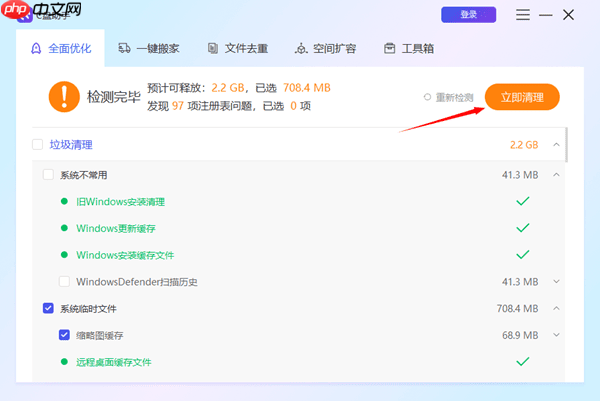Click the checkmark for Windows更新缓存

coord(523,228)
